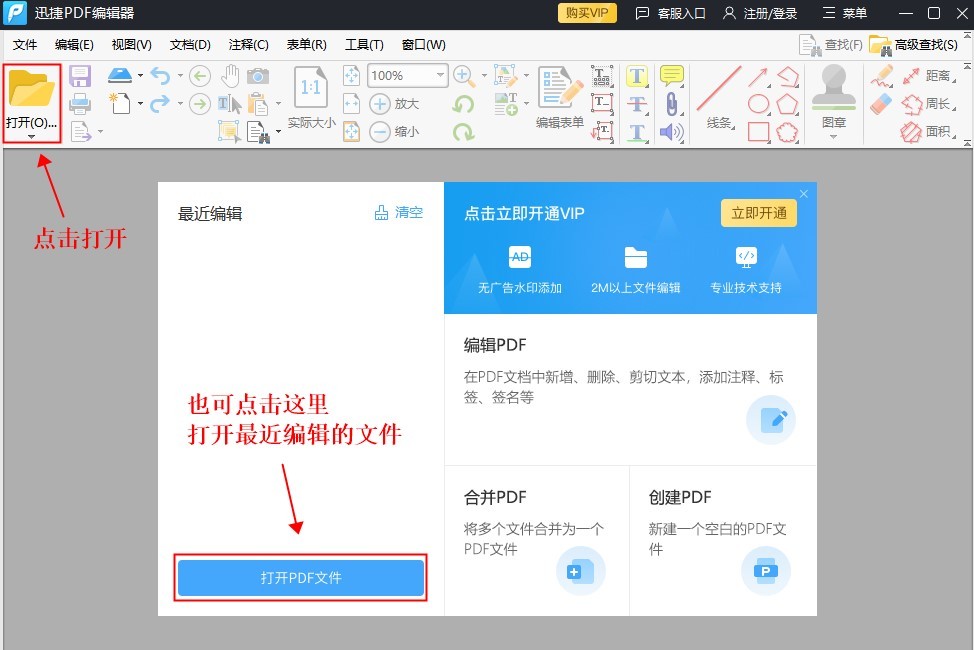
Task: Click the 立即开通 VIP button
Action: (x=758, y=213)
